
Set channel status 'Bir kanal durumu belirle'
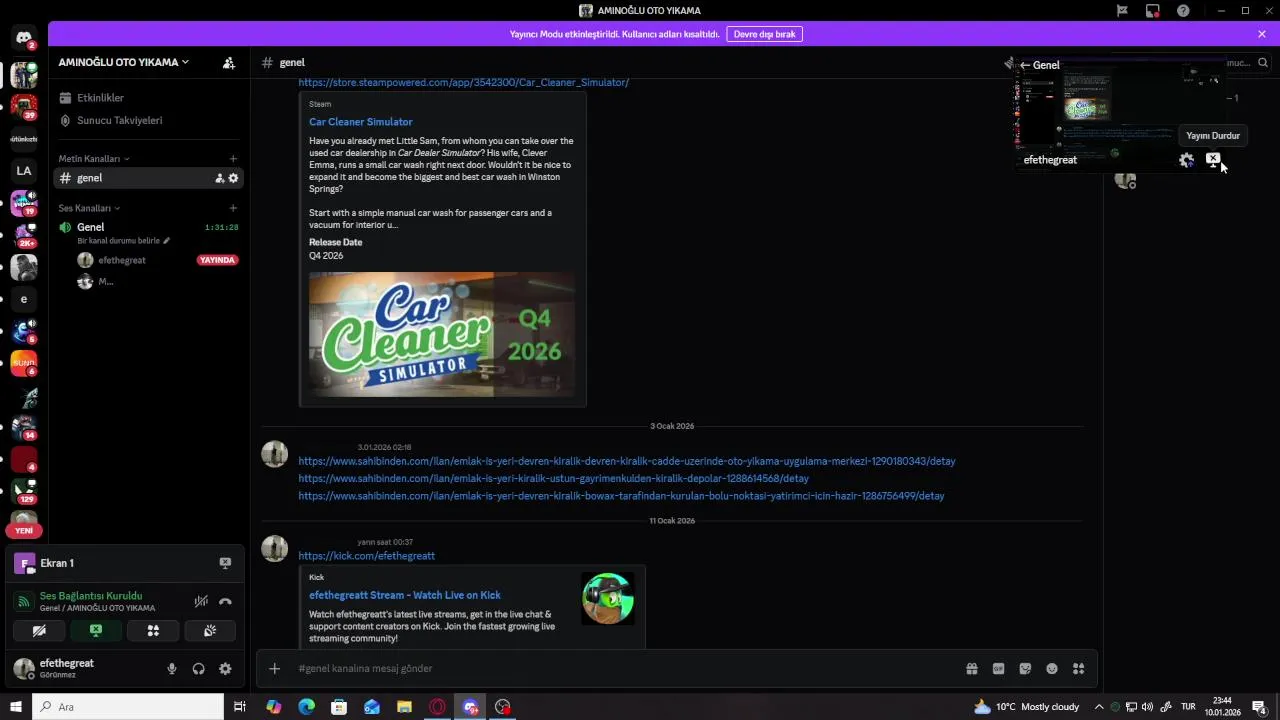[x=124, y=241]
